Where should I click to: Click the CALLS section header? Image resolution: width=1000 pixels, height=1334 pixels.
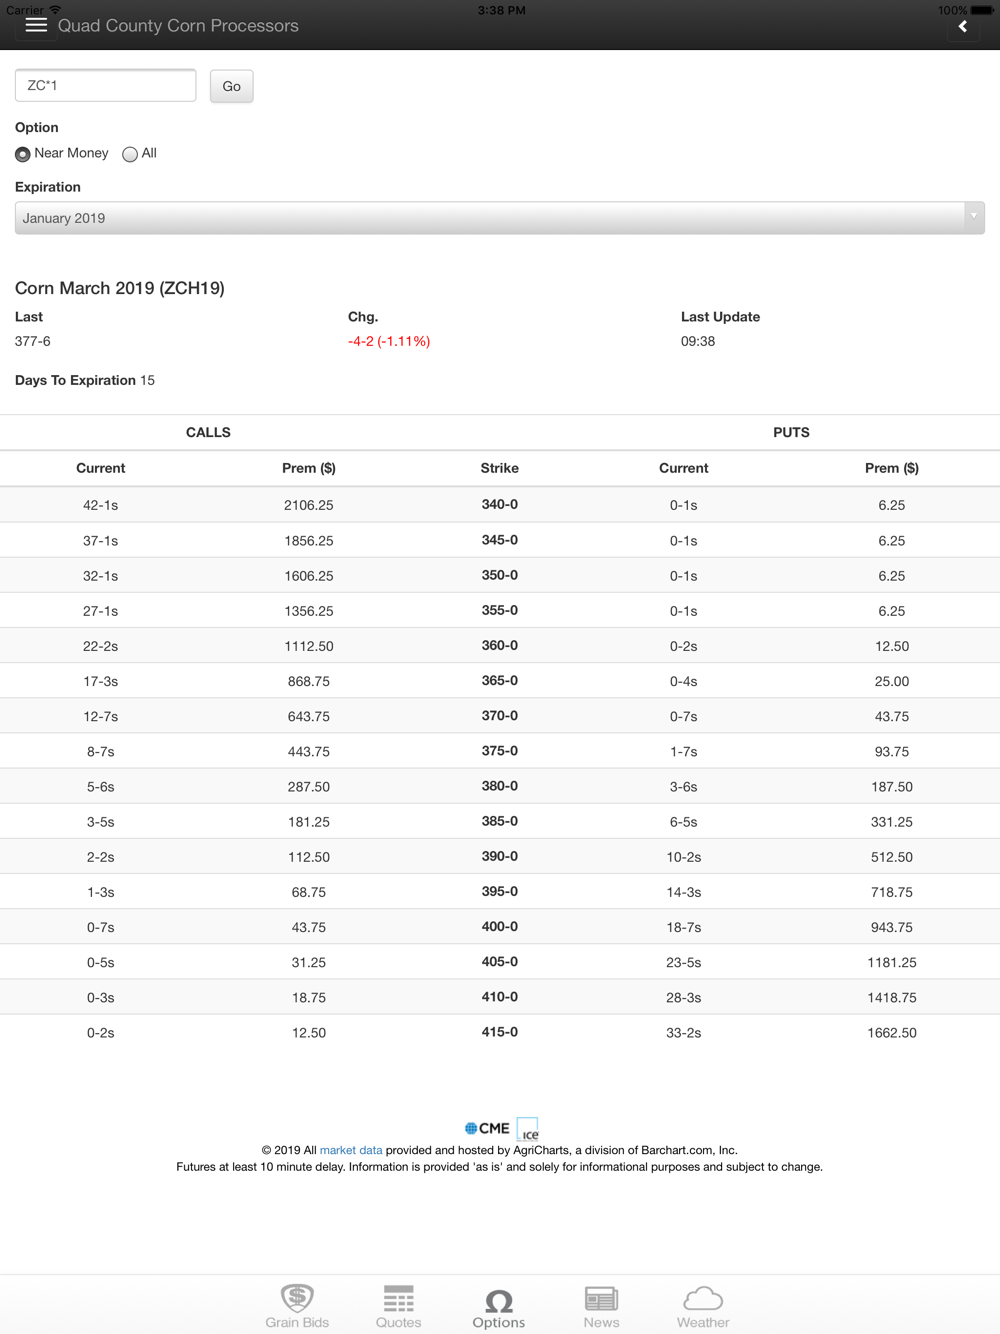208,432
